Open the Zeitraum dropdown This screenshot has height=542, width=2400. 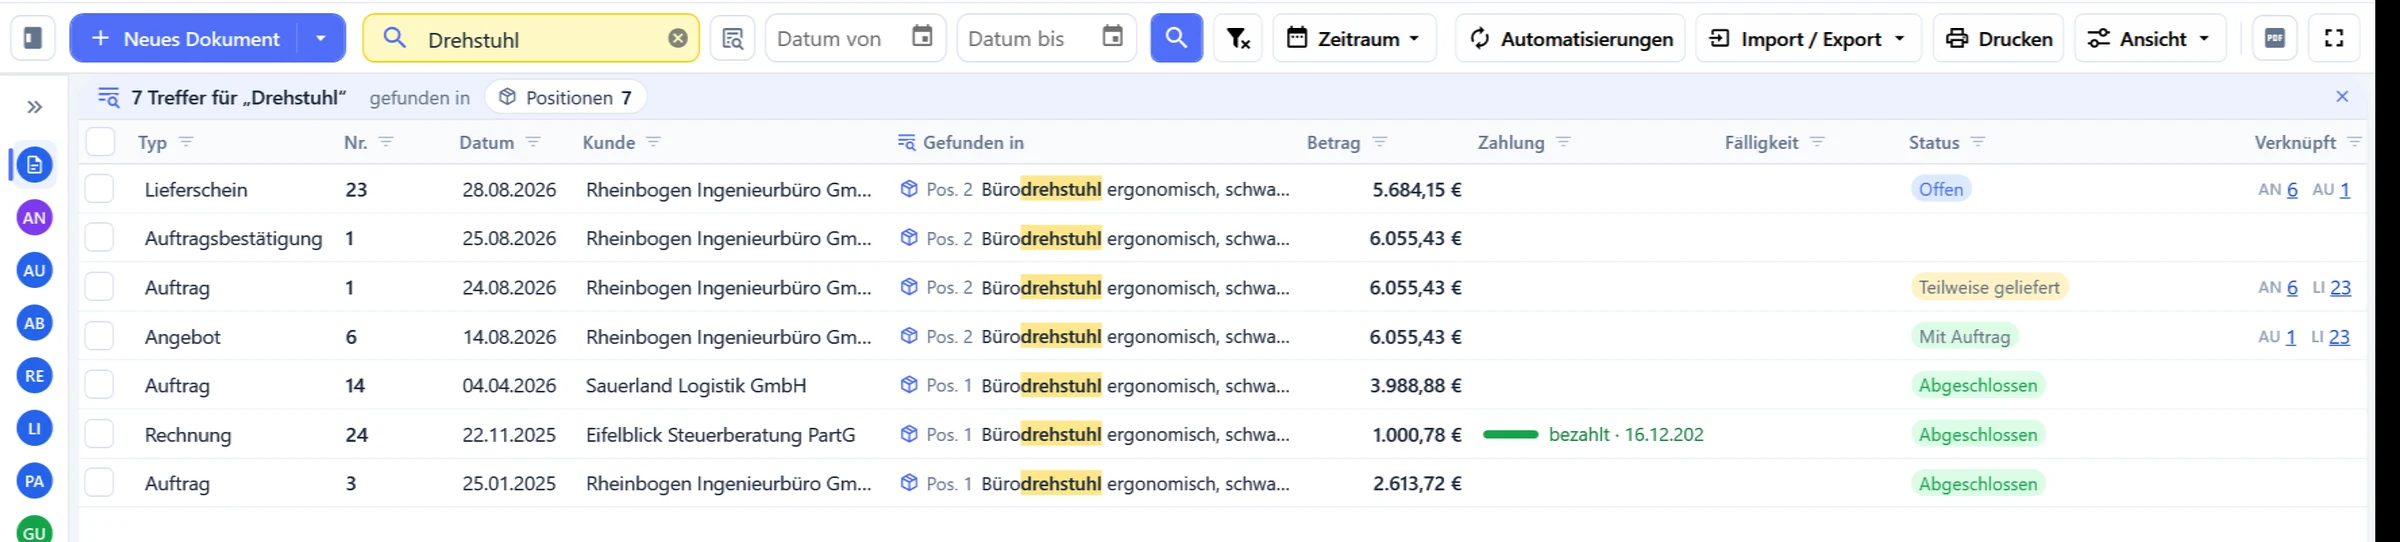1354,38
